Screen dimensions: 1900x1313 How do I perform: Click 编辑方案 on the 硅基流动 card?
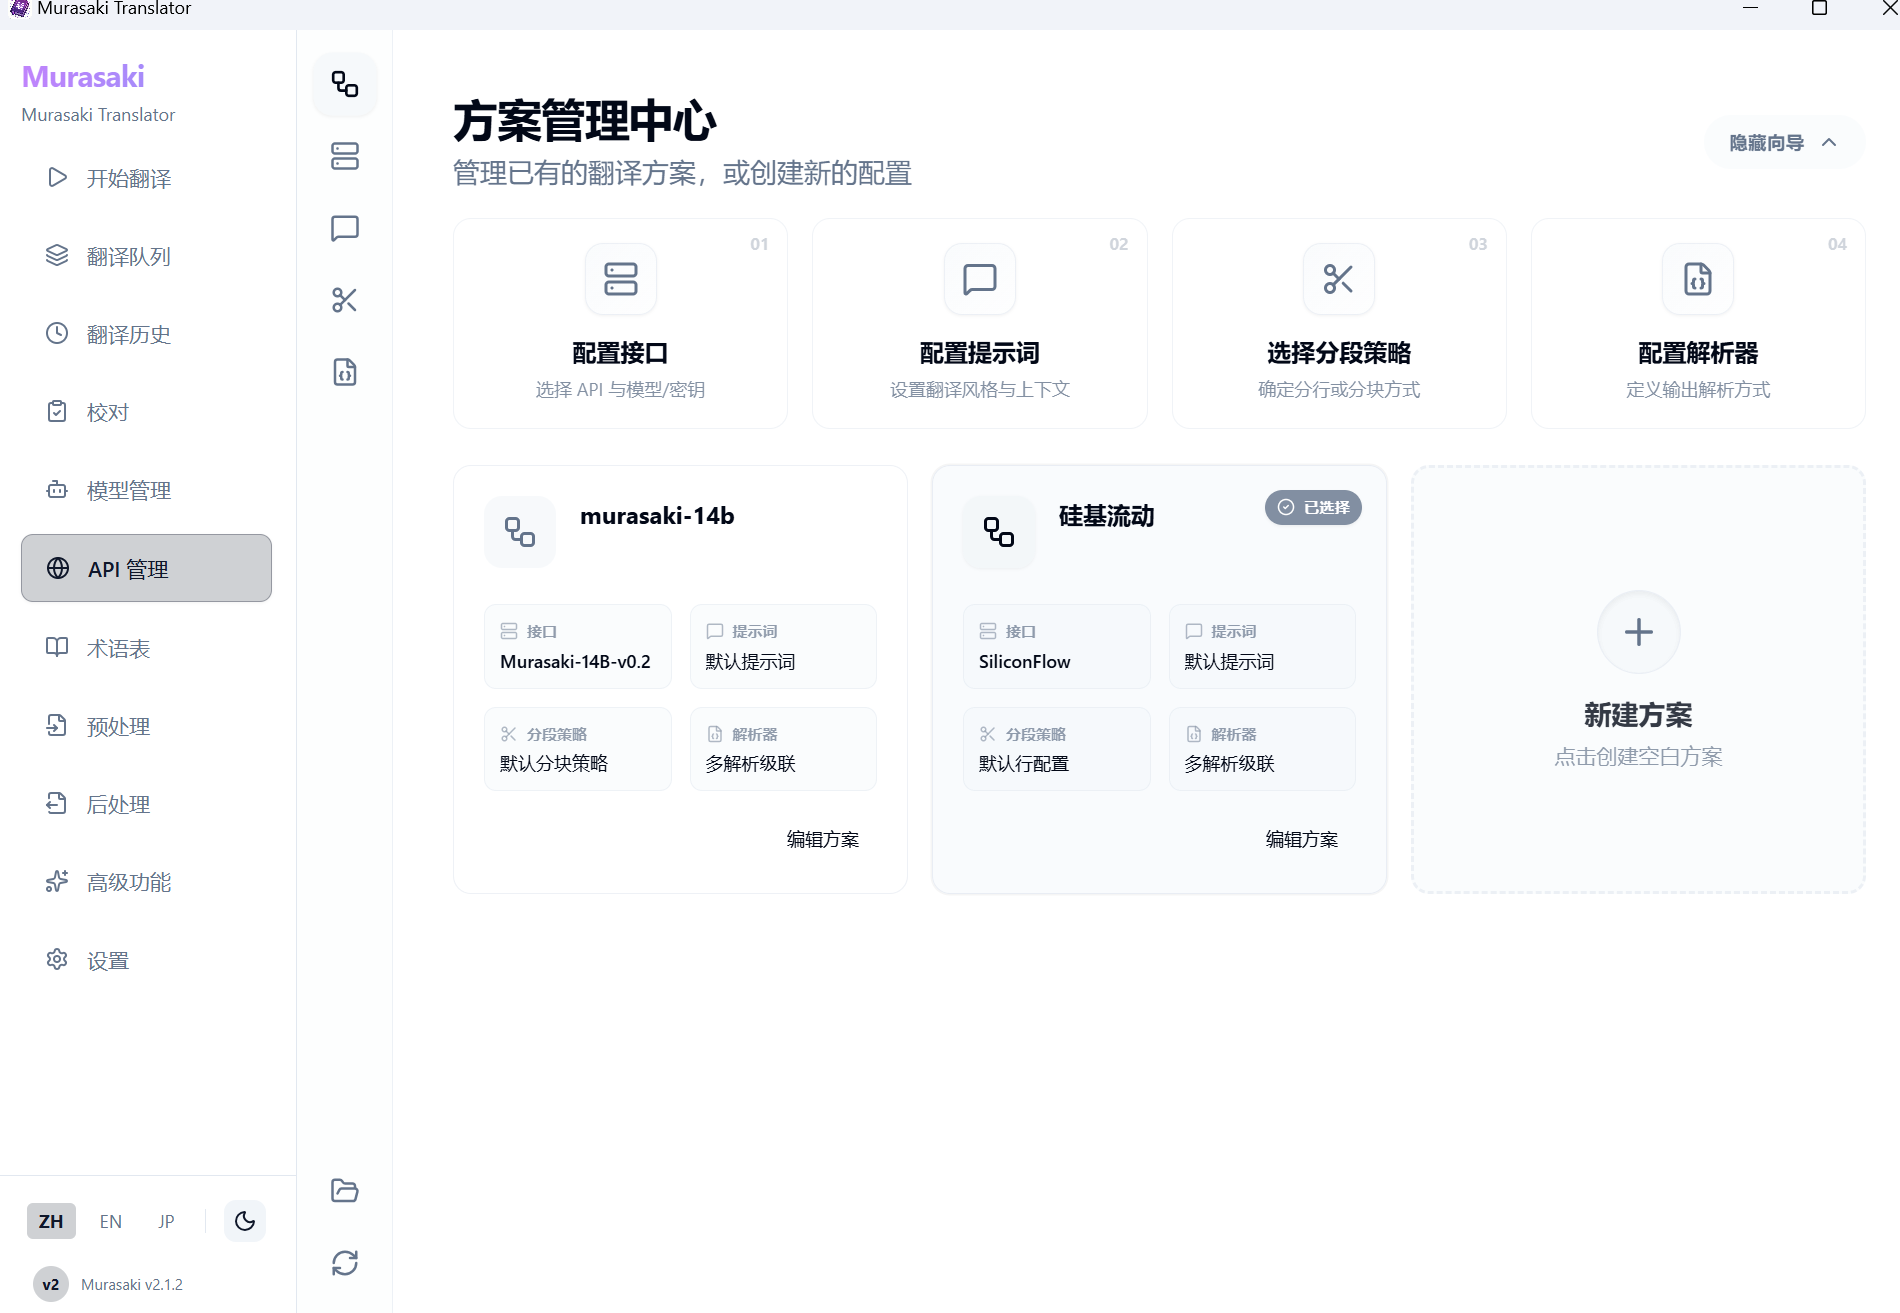click(x=1301, y=839)
